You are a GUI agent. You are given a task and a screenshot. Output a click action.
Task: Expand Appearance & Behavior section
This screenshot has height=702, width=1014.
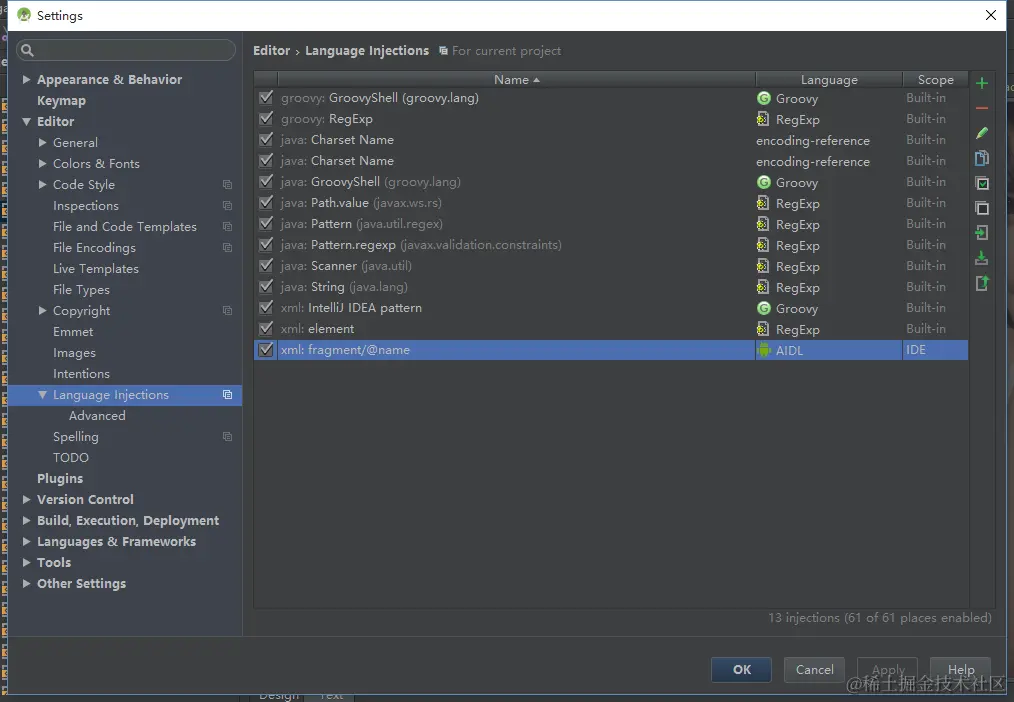[x=27, y=80]
